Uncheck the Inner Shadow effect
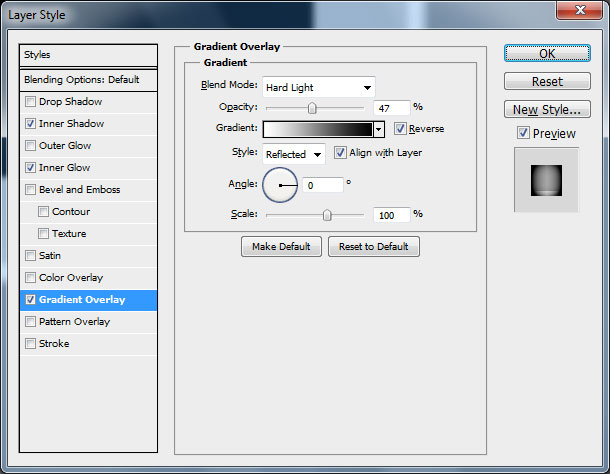This screenshot has height=474, width=610. point(30,124)
